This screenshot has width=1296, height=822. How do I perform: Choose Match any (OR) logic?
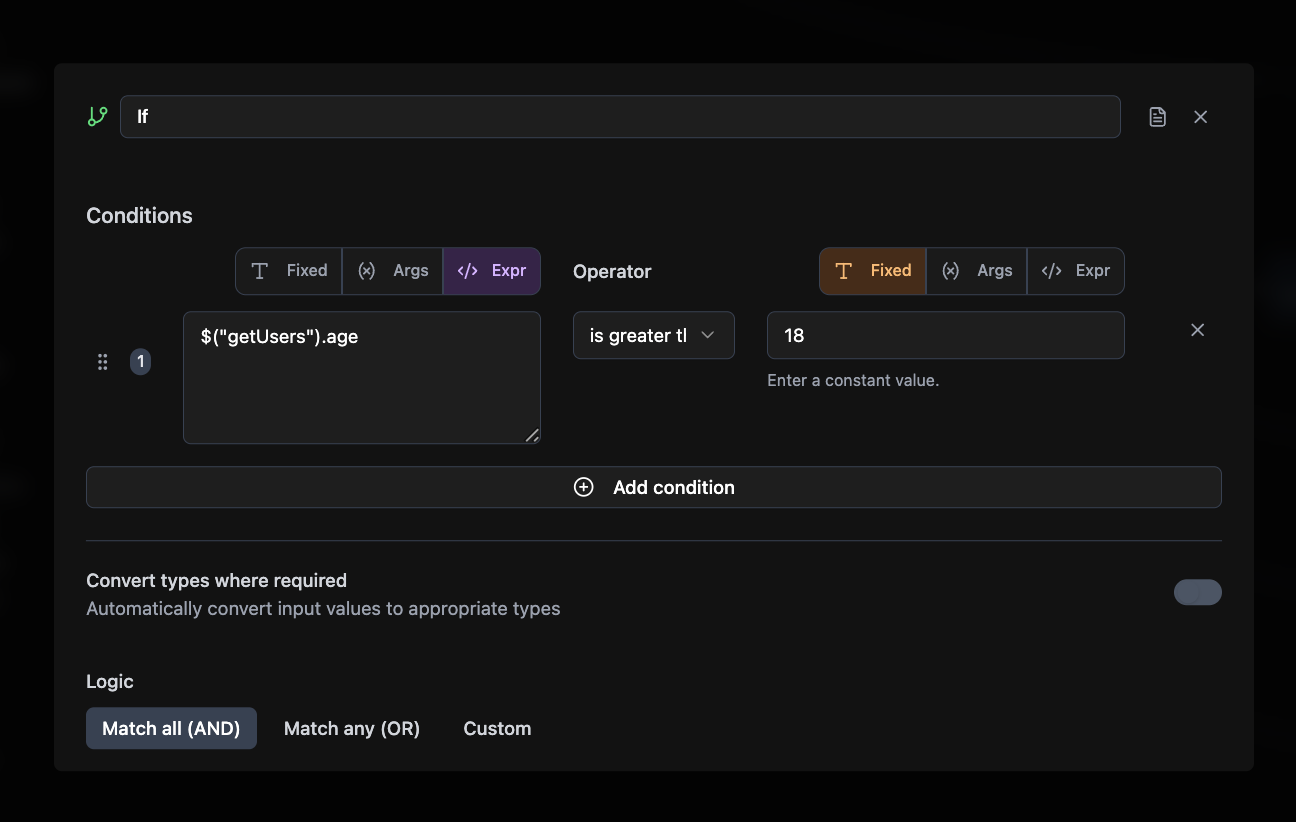(x=352, y=728)
